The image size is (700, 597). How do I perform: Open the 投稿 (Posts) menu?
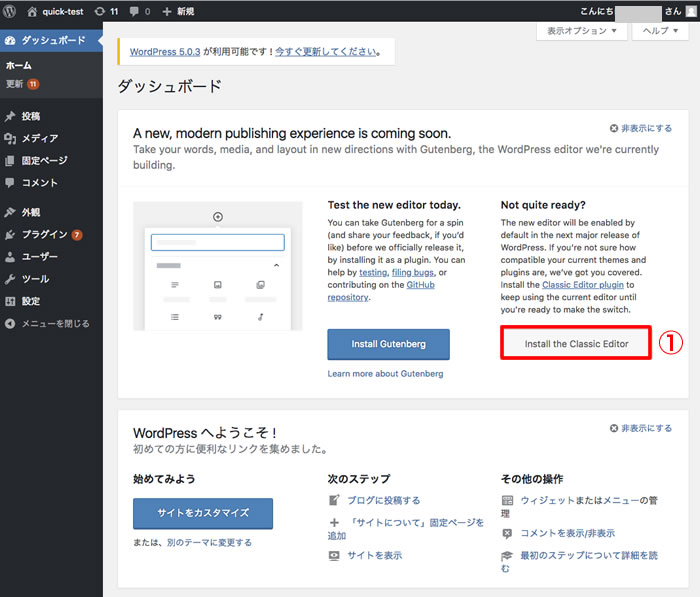pyautogui.click(x=30, y=117)
